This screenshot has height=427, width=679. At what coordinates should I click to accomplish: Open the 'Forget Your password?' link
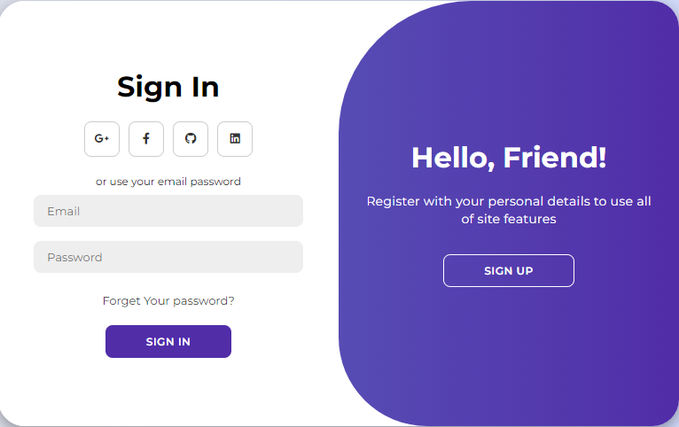pyautogui.click(x=168, y=300)
